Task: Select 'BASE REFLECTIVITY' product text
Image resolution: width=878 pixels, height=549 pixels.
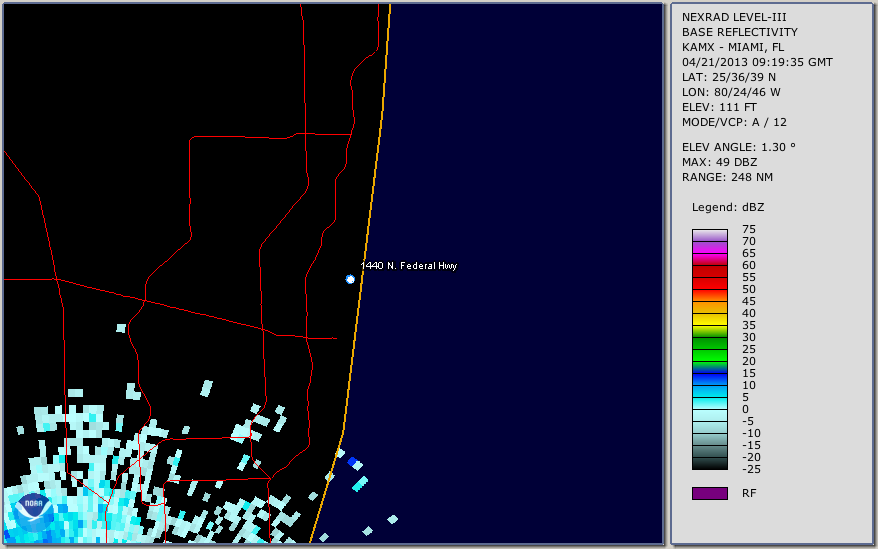Action: pos(740,32)
